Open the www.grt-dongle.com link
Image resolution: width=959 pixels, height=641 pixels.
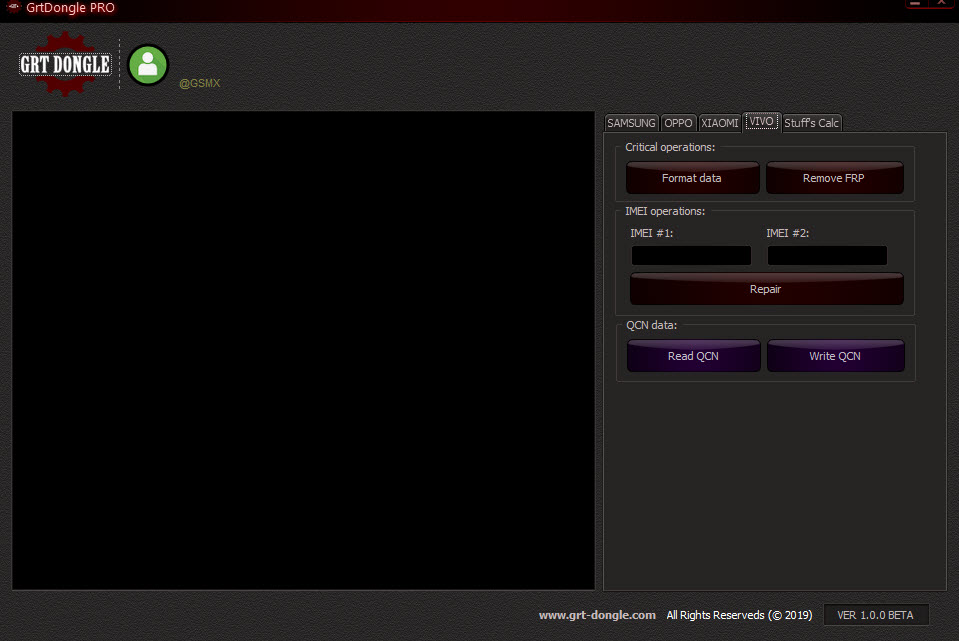pyautogui.click(x=597, y=615)
